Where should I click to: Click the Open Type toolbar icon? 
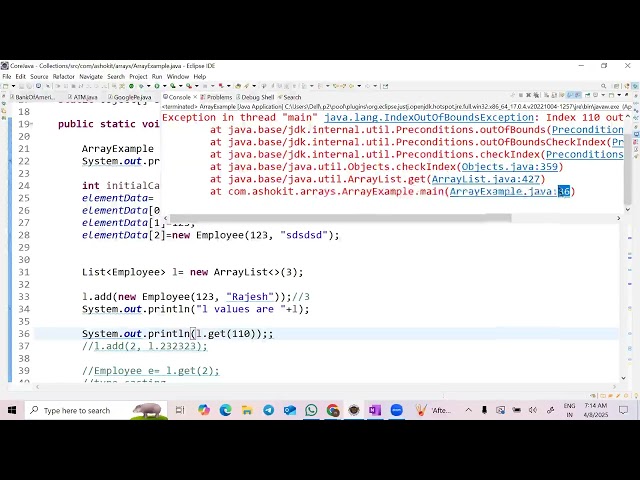tap(238, 86)
